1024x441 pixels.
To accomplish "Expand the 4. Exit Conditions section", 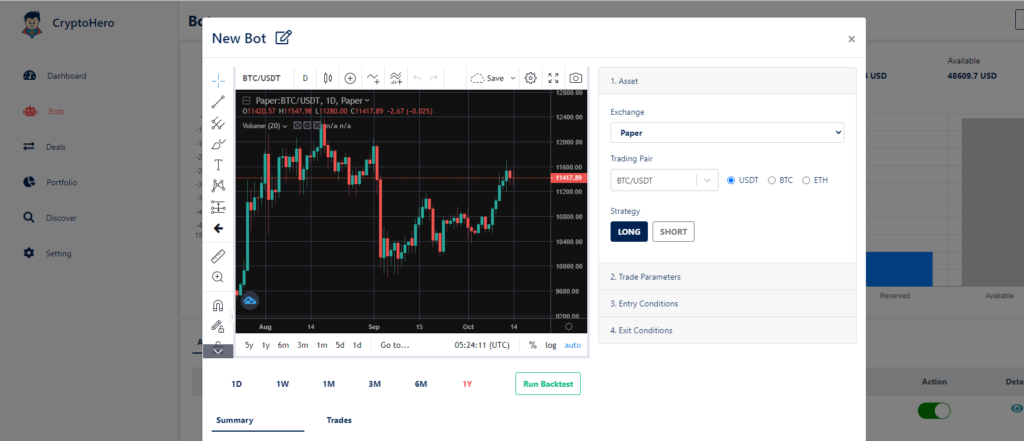I will coord(728,331).
